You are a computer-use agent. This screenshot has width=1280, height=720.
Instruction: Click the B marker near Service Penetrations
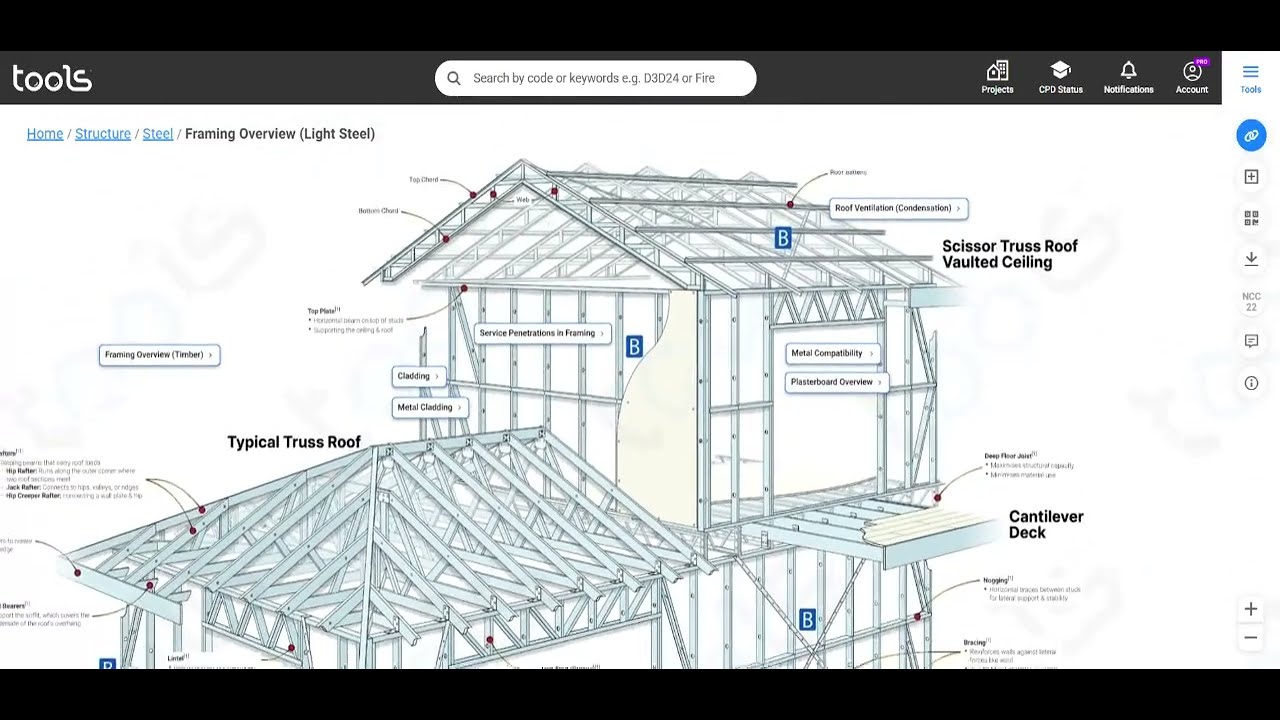tap(634, 347)
